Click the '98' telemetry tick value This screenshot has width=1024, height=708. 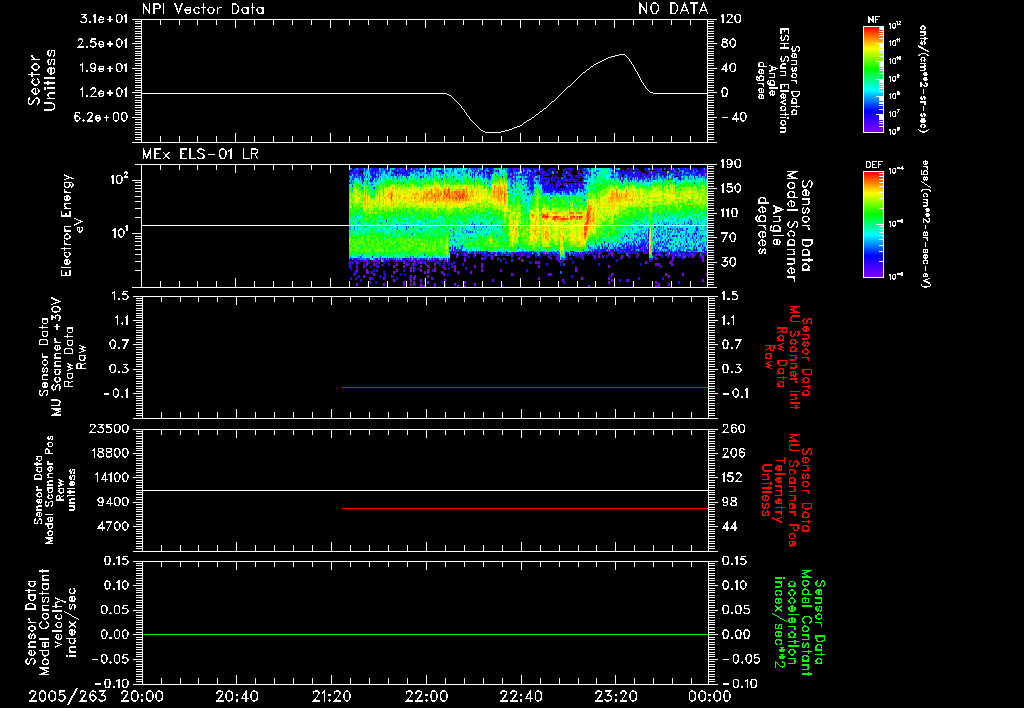pyautogui.click(x=728, y=502)
